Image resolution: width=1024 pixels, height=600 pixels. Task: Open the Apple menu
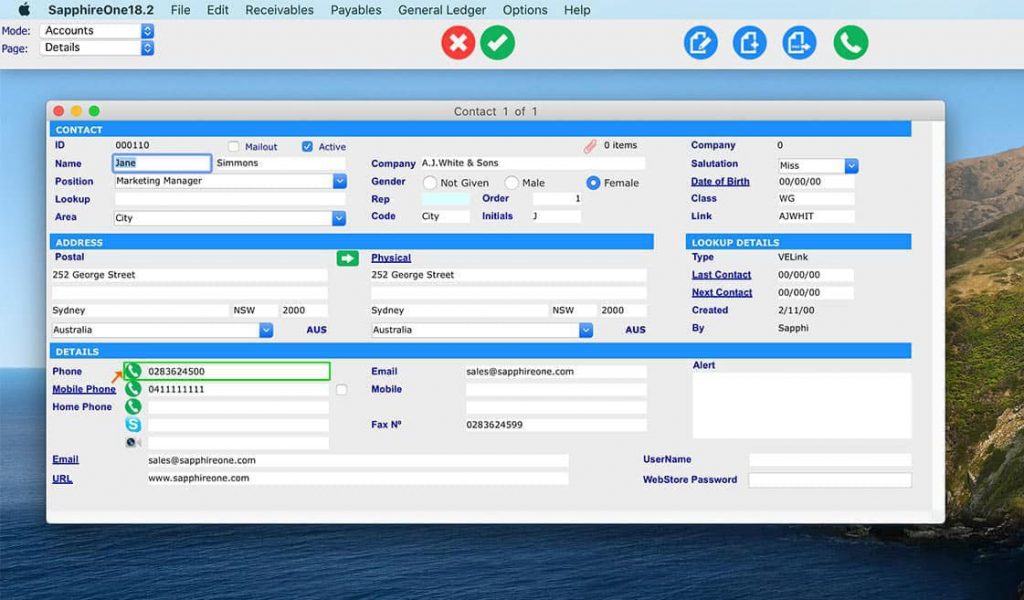click(24, 10)
